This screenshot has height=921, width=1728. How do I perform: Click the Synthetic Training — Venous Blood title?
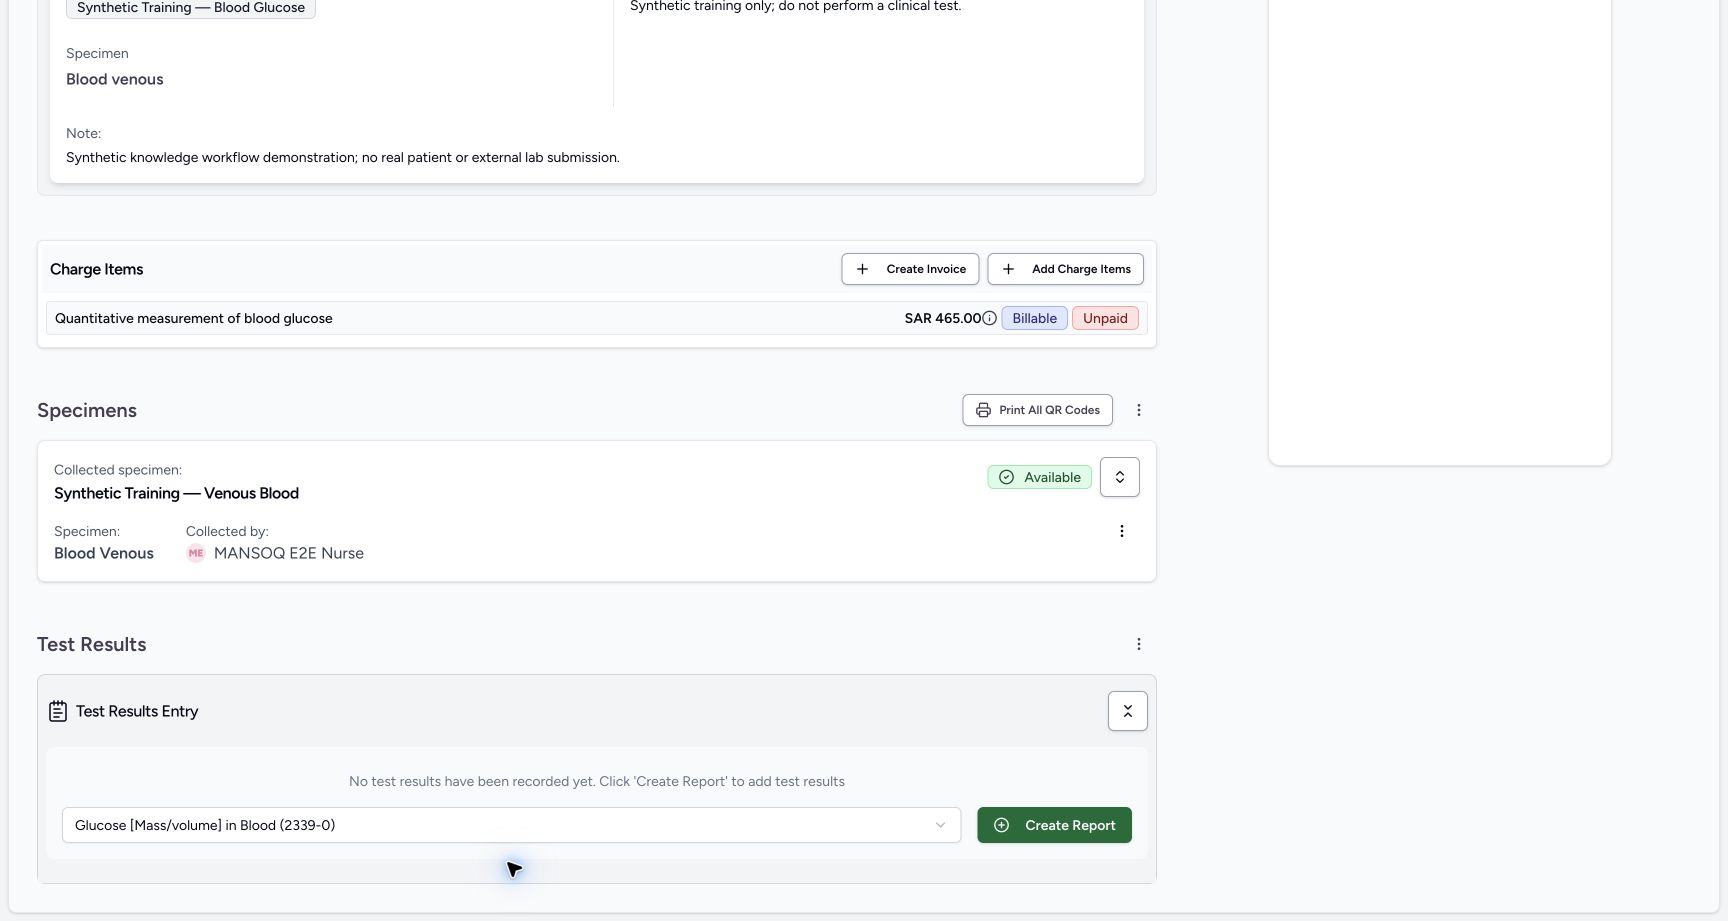(176, 493)
